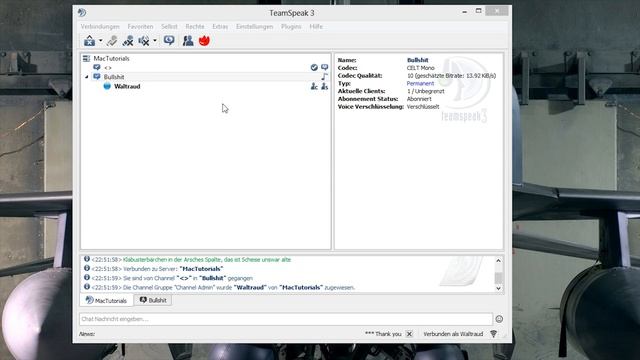640x360 pixels.
Task: Click the Abonniert status value
Action: point(419,99)
